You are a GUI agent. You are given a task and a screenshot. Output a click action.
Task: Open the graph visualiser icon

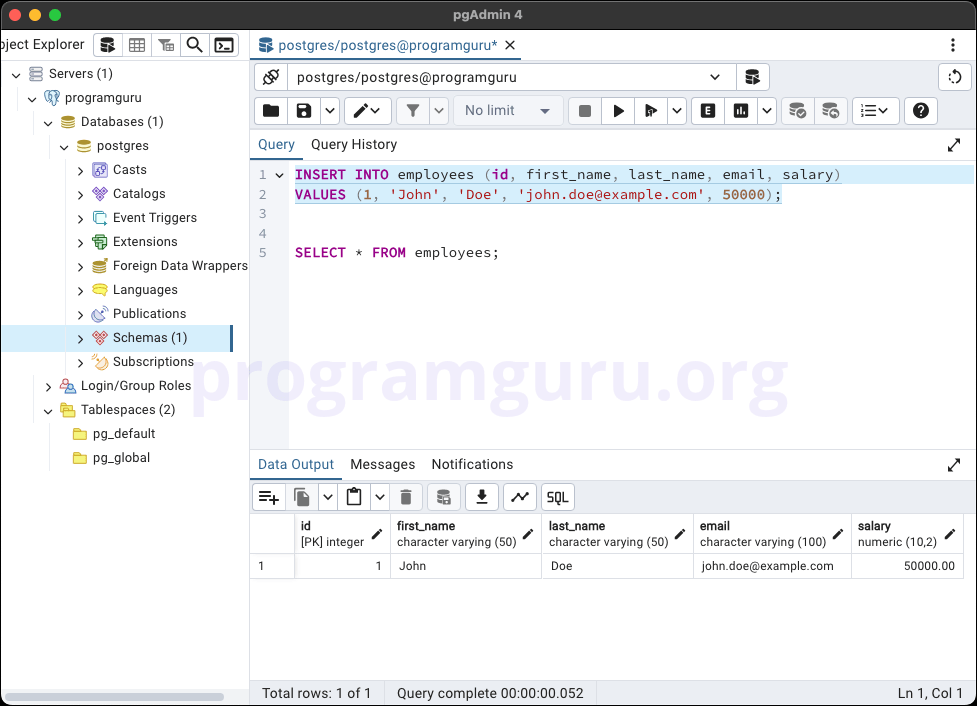pyautogui.click(x=519, y=497)
